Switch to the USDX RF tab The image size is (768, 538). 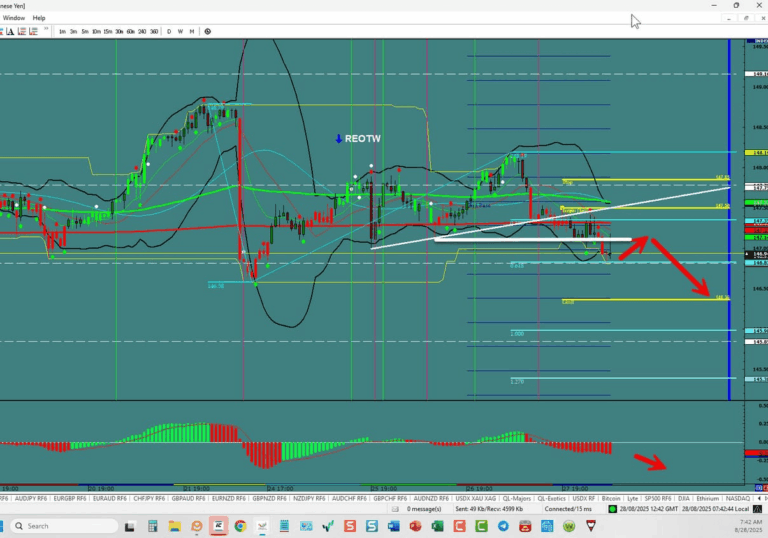(583, 498)
